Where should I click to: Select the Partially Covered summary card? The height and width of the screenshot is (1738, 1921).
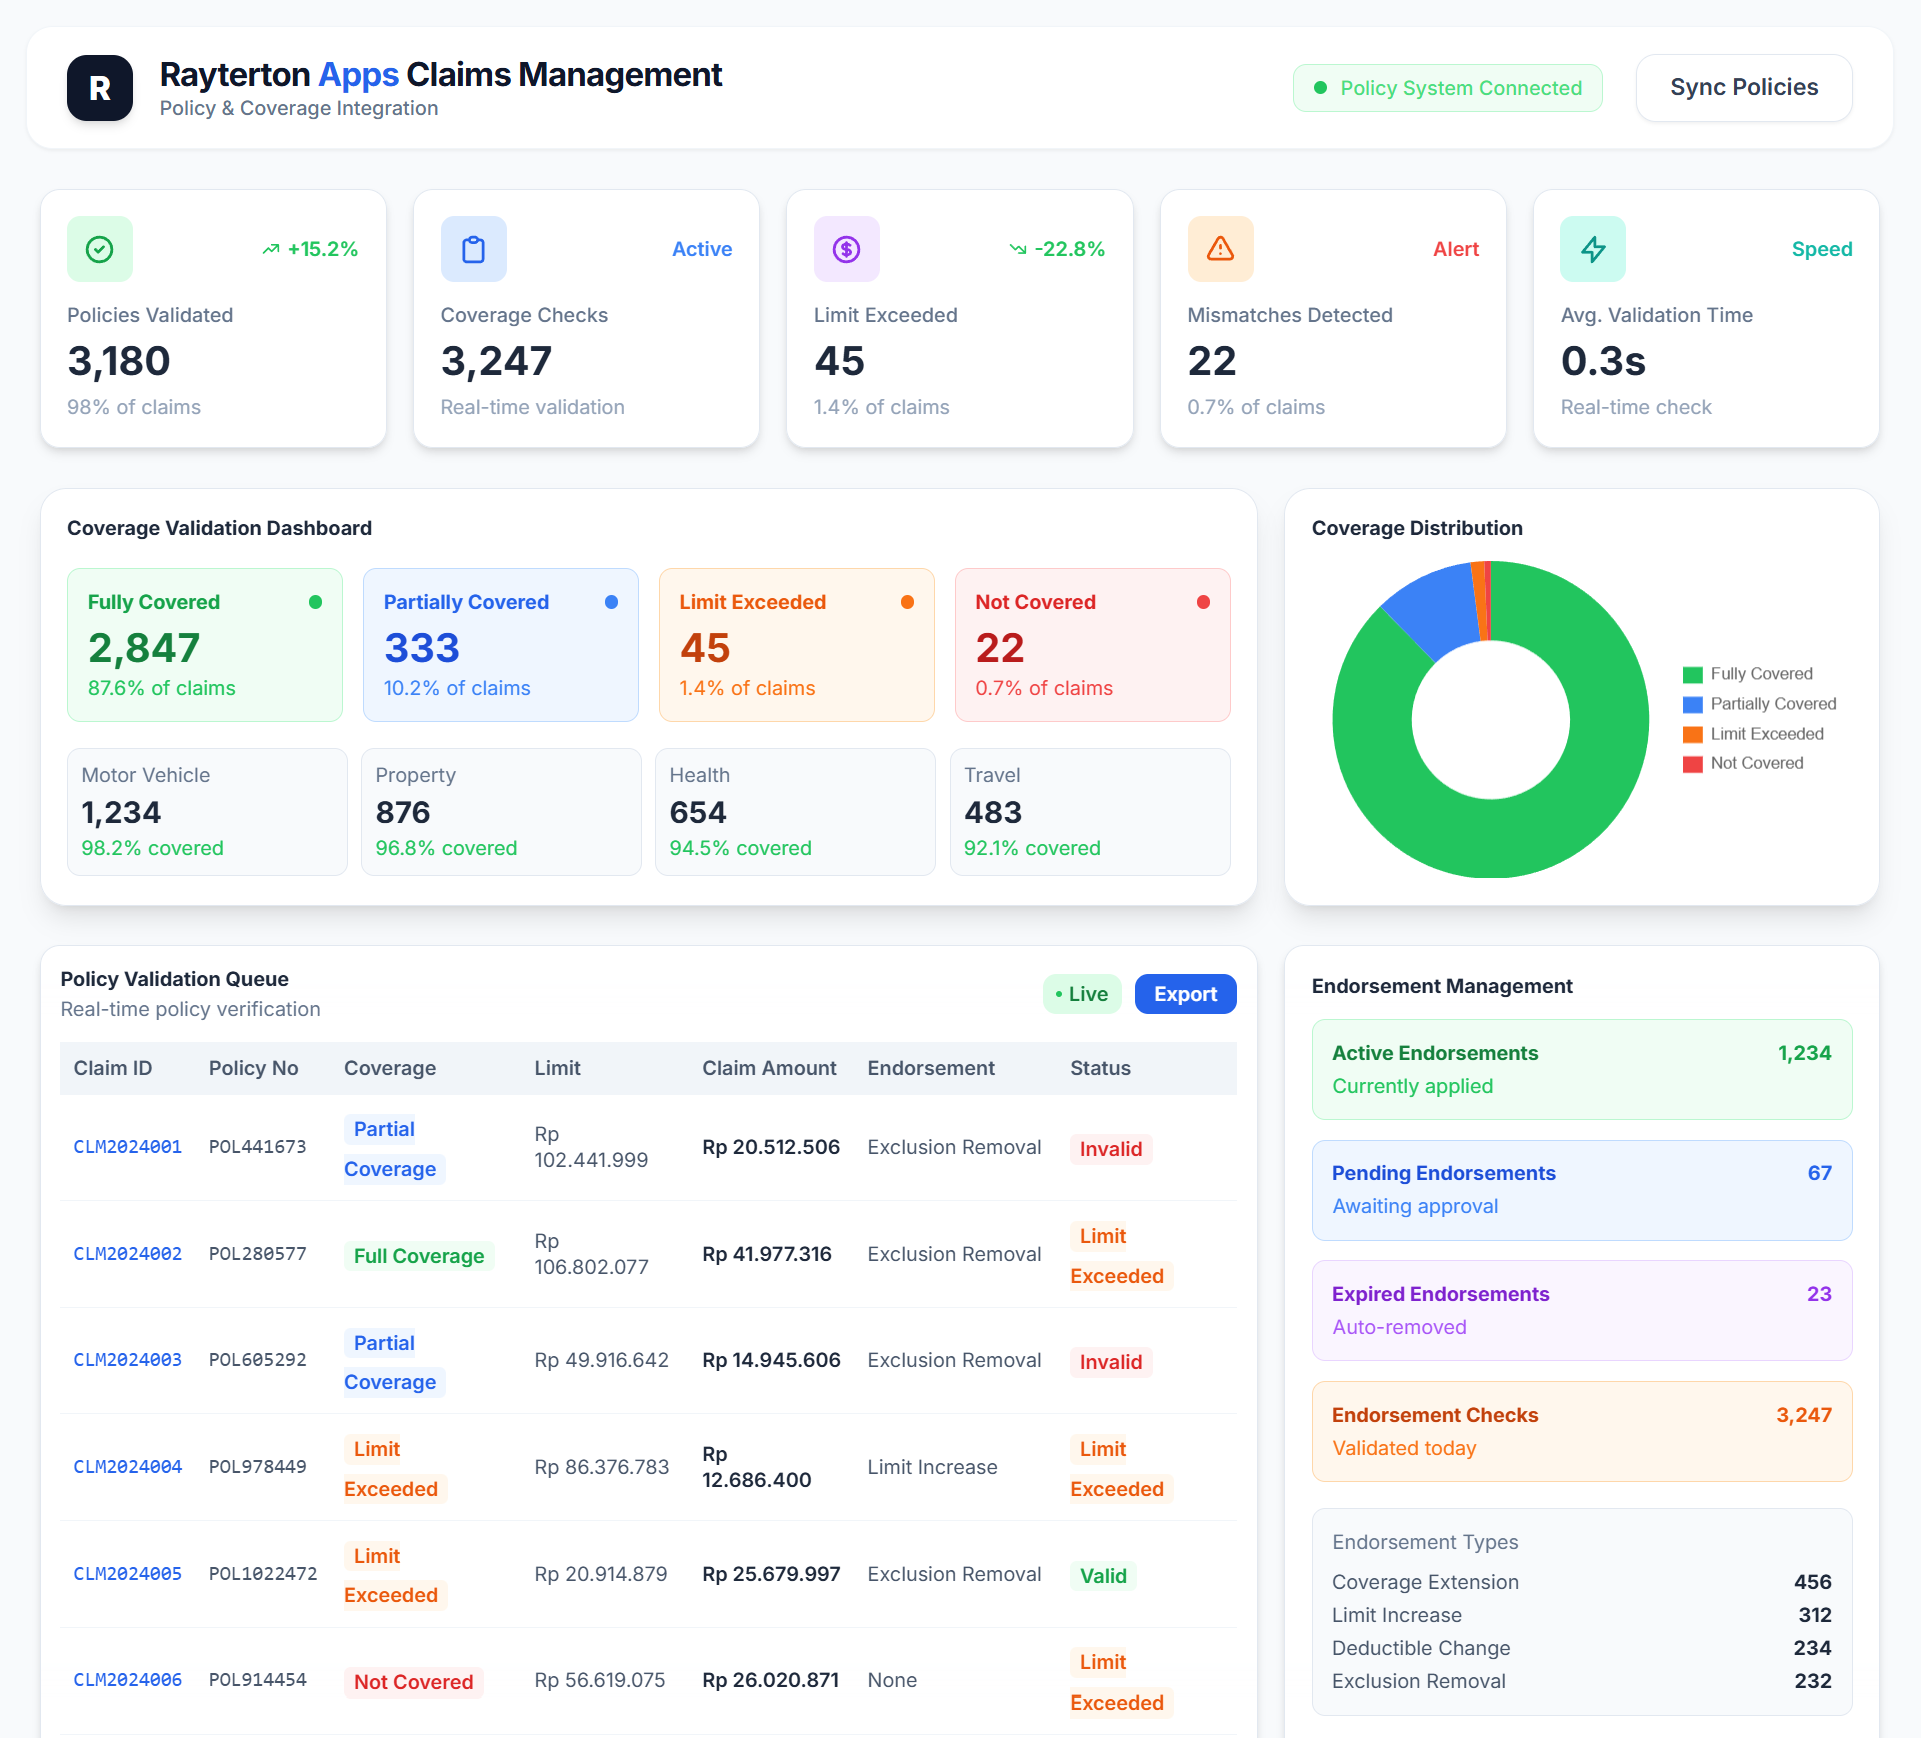[x=500, y=645]
